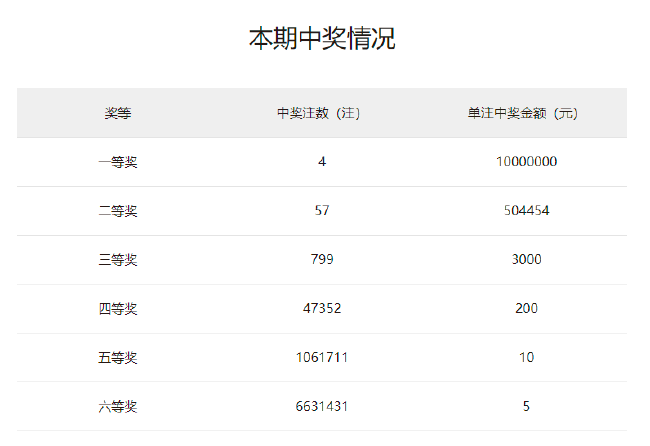The image size is (650, 446).
Task: Select the 六等奖 row label
Action: coord(118,407)
